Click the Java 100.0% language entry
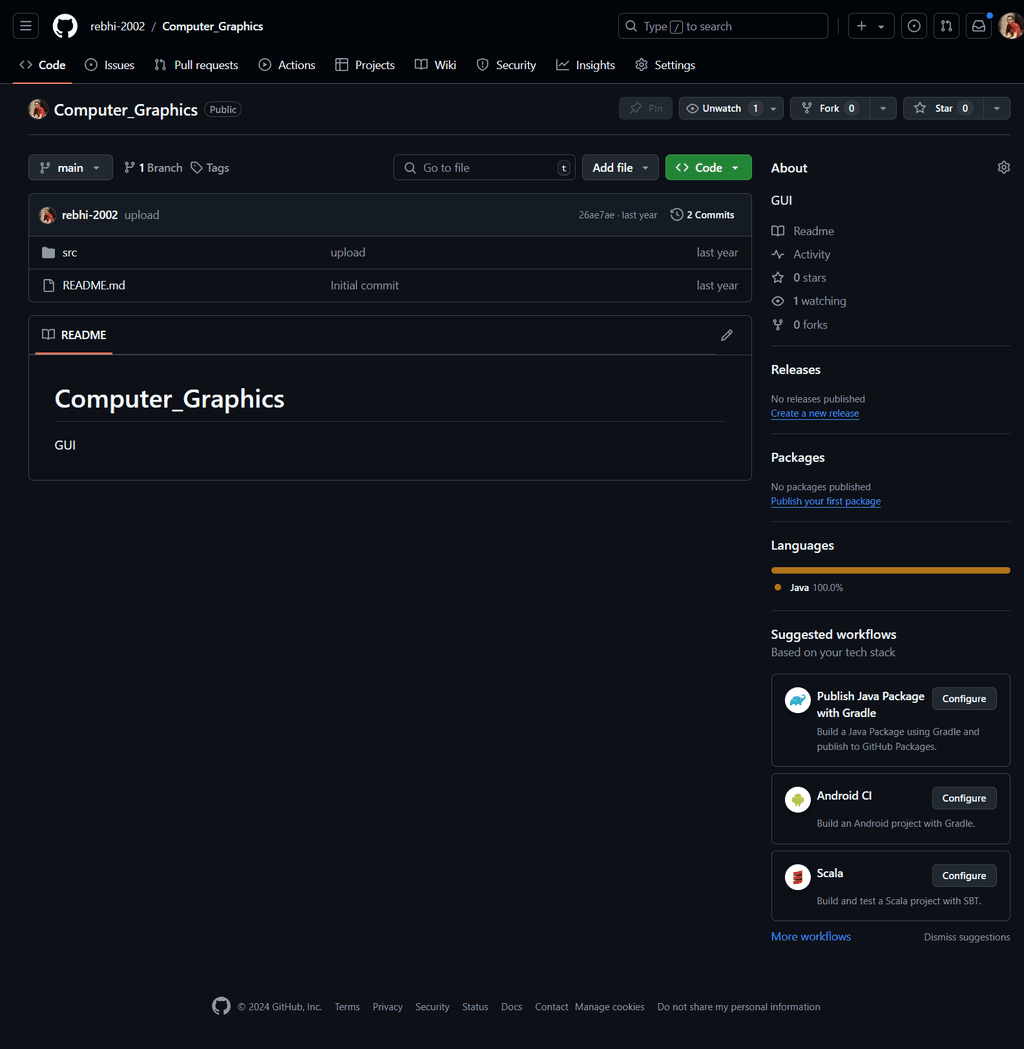 click(x=809, y=587)
